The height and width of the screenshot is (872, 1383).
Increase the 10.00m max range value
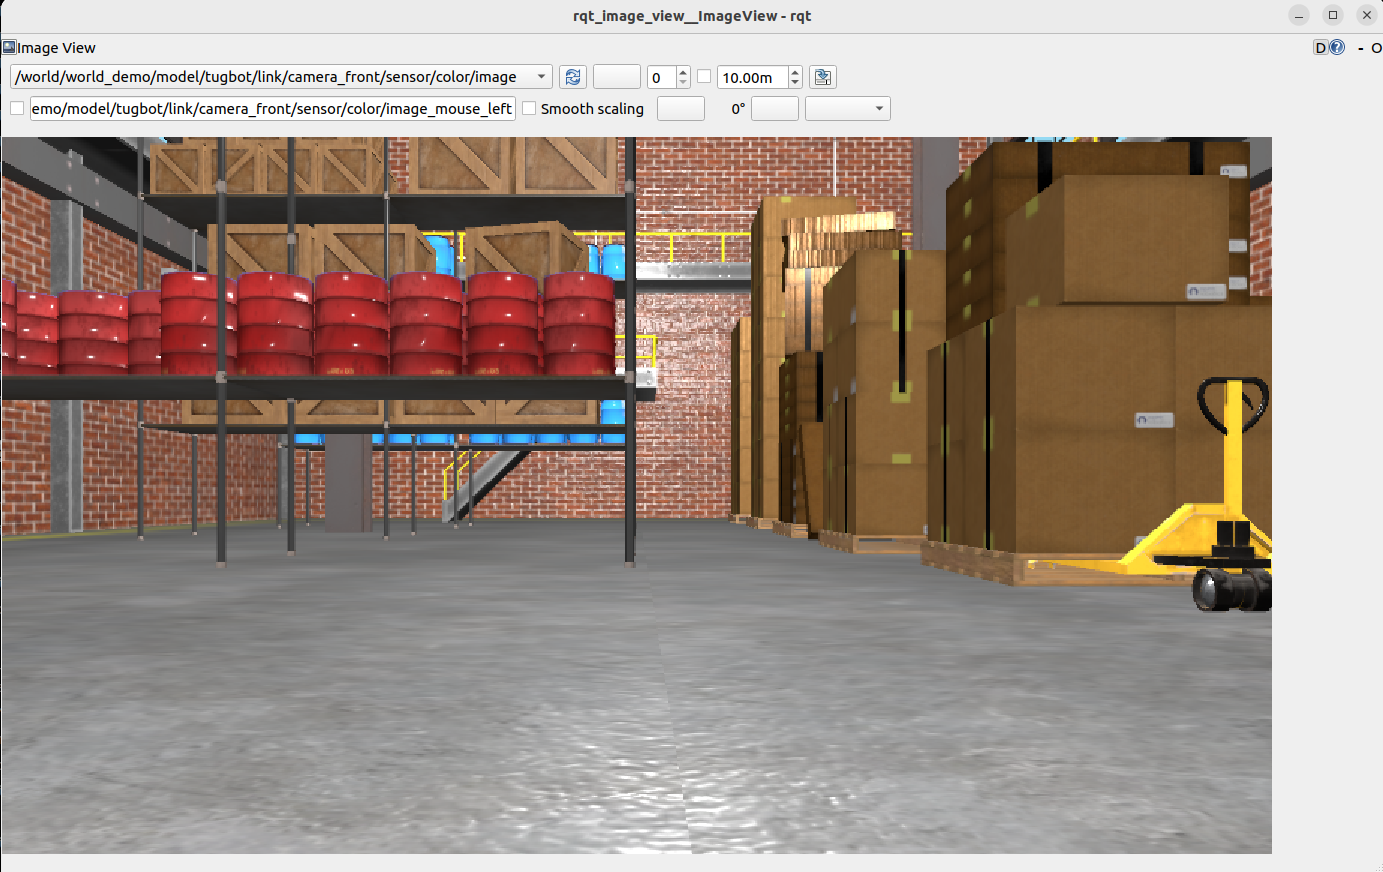795,72
